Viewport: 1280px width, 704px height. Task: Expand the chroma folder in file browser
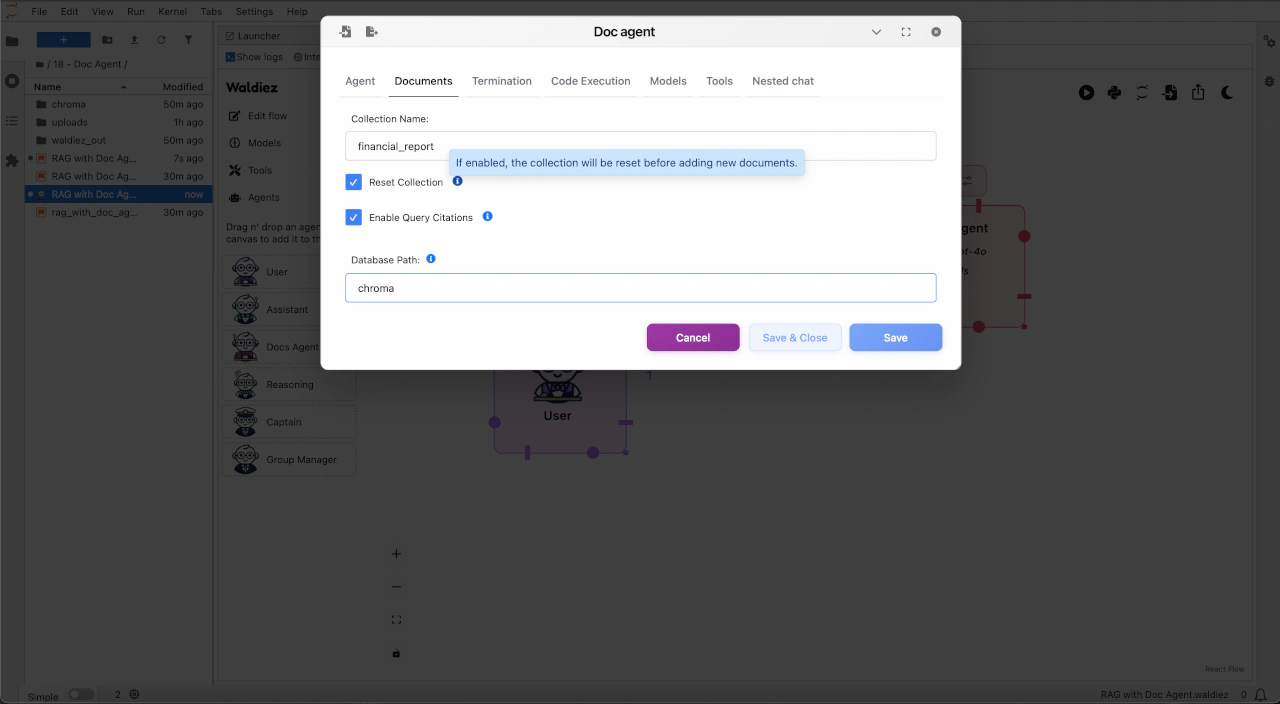point(68,104)
